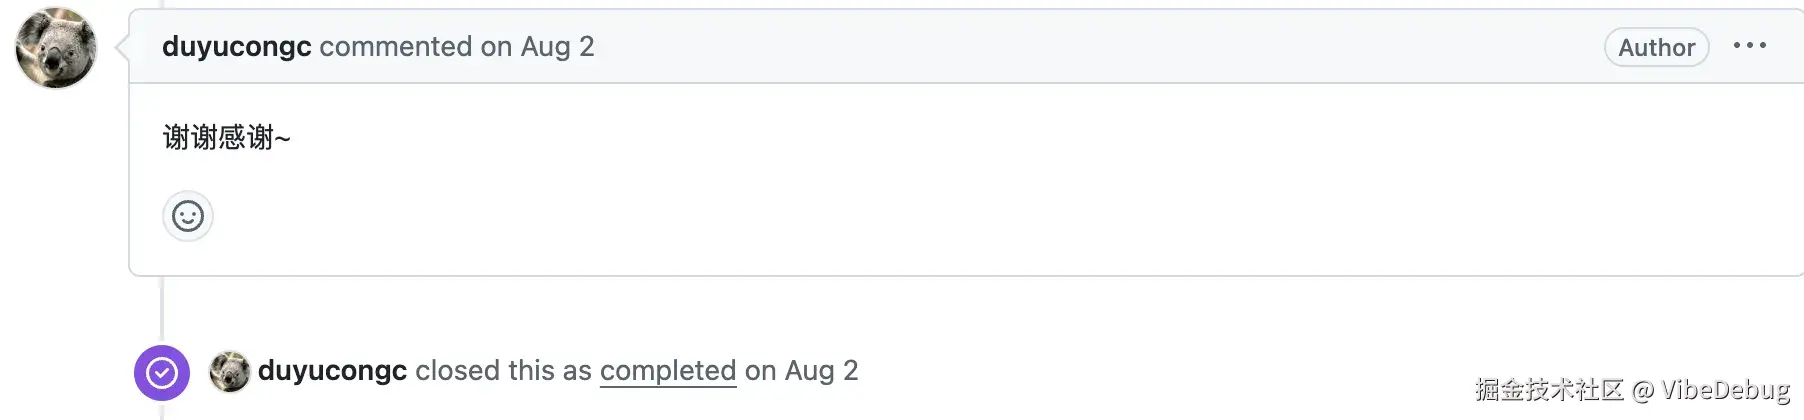The height and width of the screenshot is (420, 1804).
Task: Click the small koala avatar in closed event
Action: click(x=229, y=372)
